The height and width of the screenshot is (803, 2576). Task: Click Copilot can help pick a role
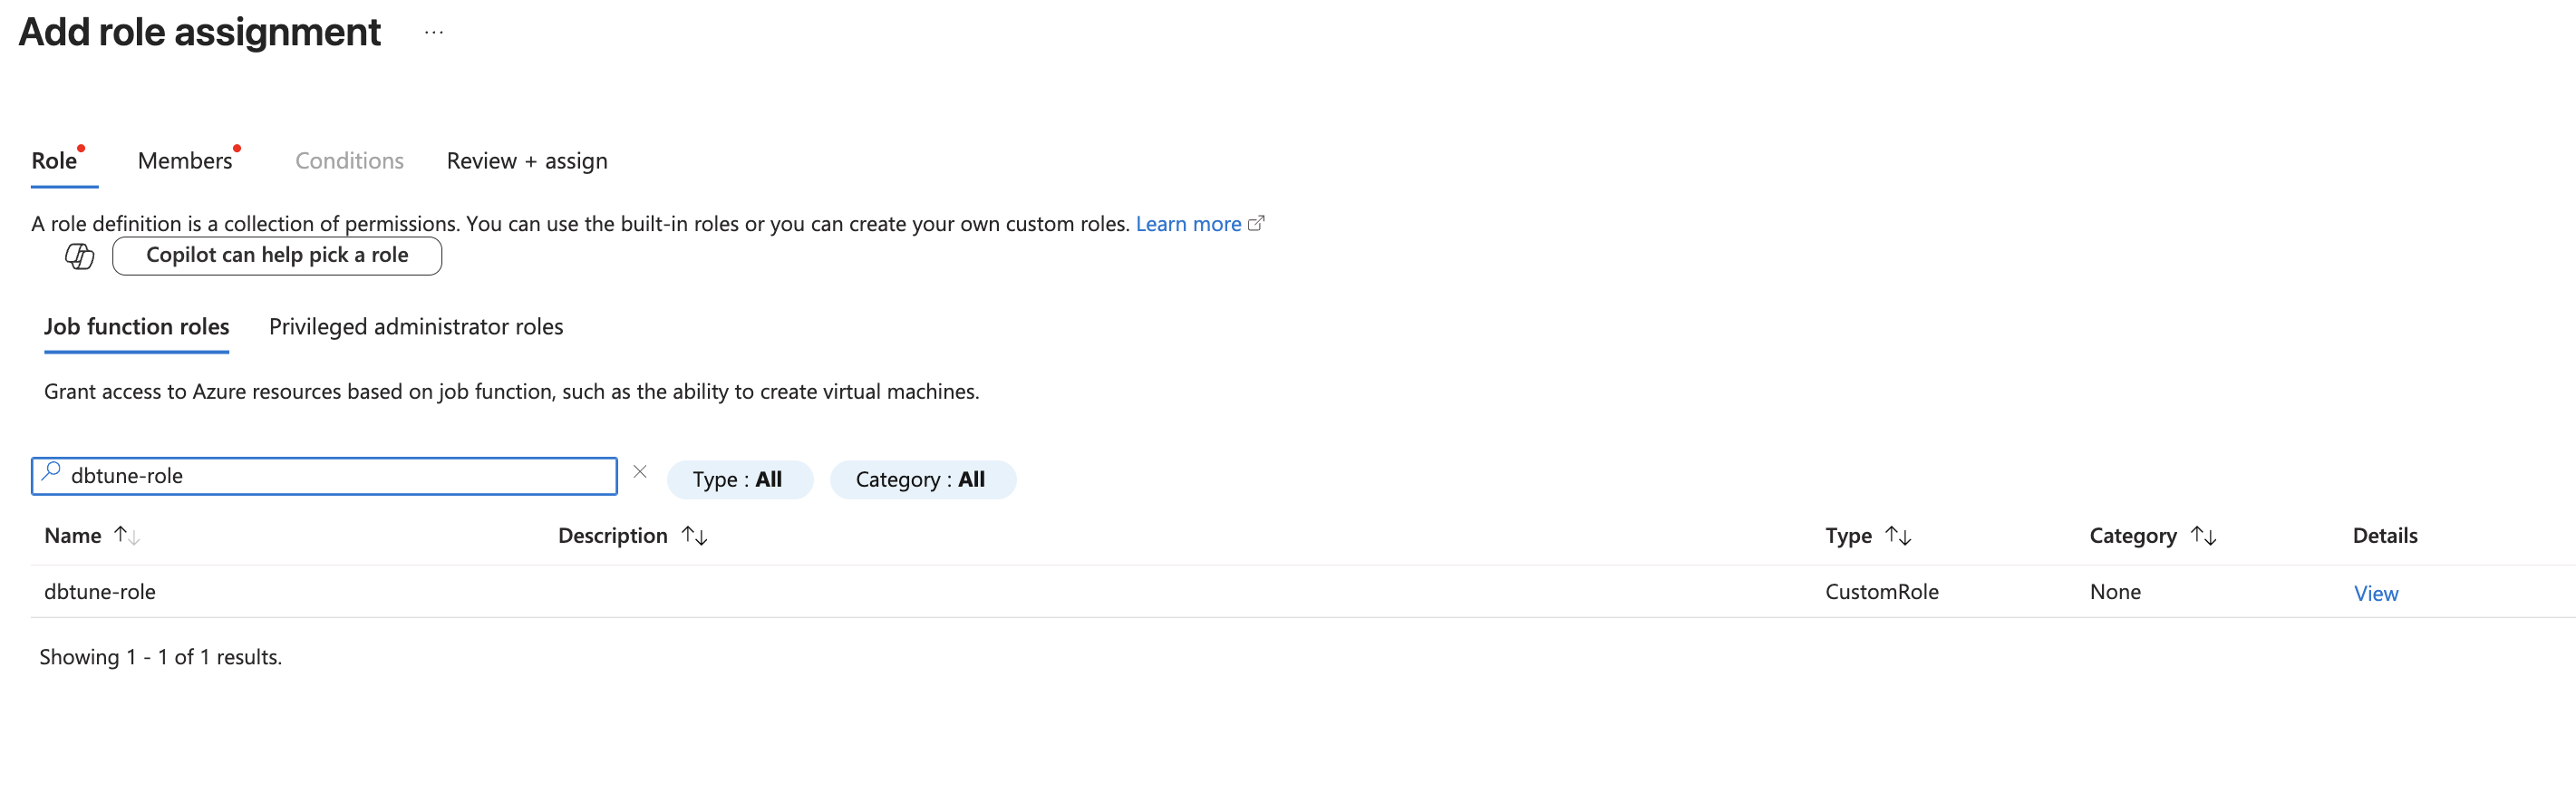(x=277, y=256)
